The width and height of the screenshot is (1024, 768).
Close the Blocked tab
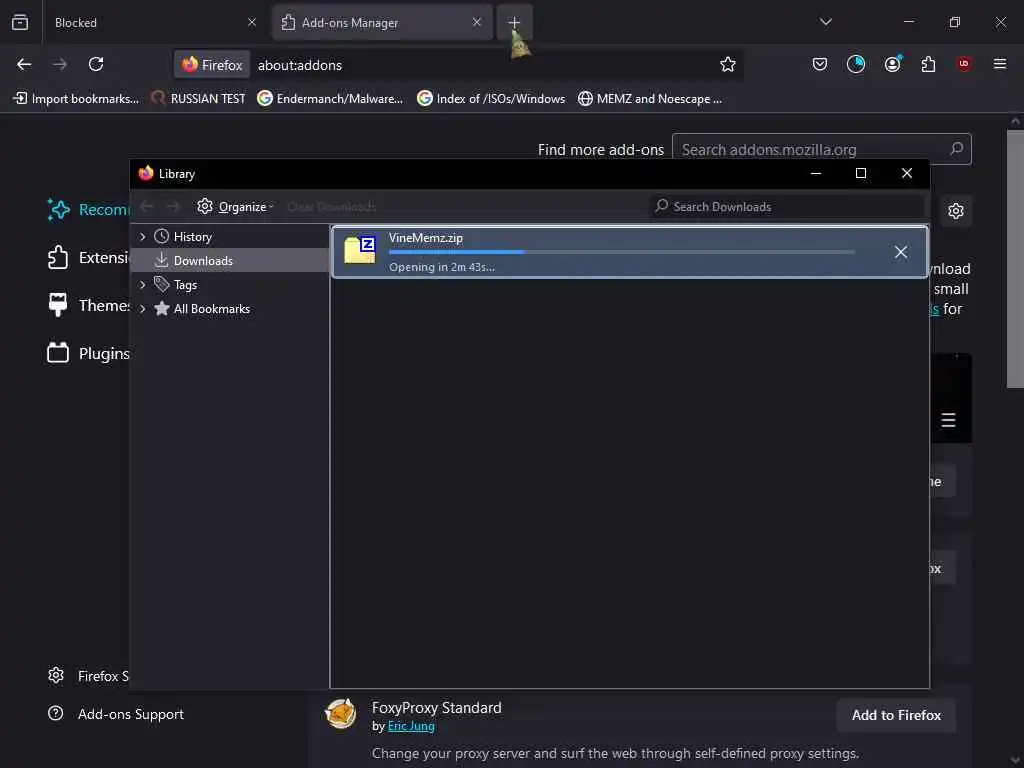pyautogui.click(x=252, y=22)
